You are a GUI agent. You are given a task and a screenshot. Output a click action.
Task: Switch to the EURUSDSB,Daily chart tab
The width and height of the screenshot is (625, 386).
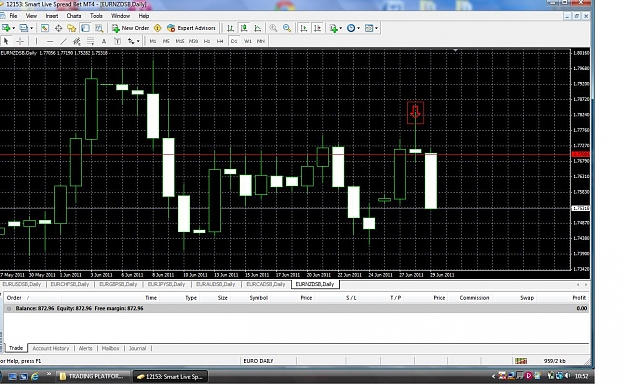coord(22,284)
